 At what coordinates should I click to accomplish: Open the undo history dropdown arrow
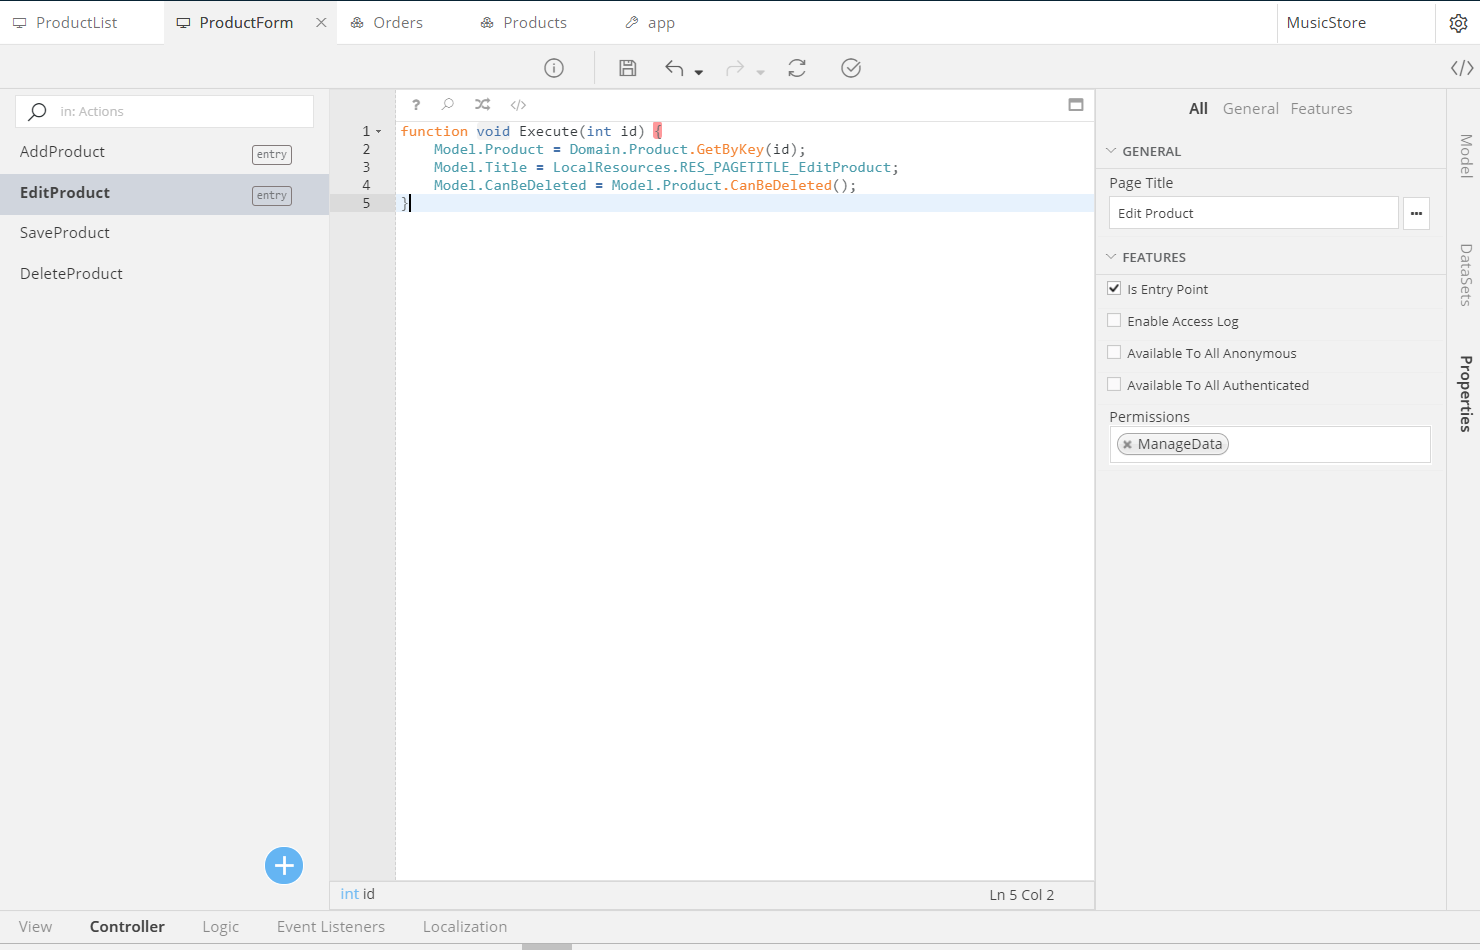point(699,72)
